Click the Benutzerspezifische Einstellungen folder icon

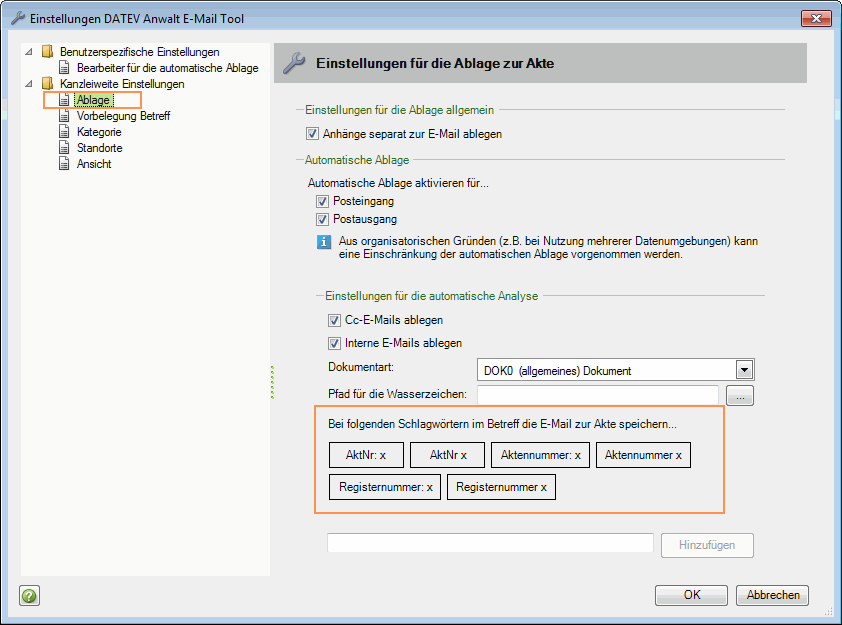click(47, 52)
